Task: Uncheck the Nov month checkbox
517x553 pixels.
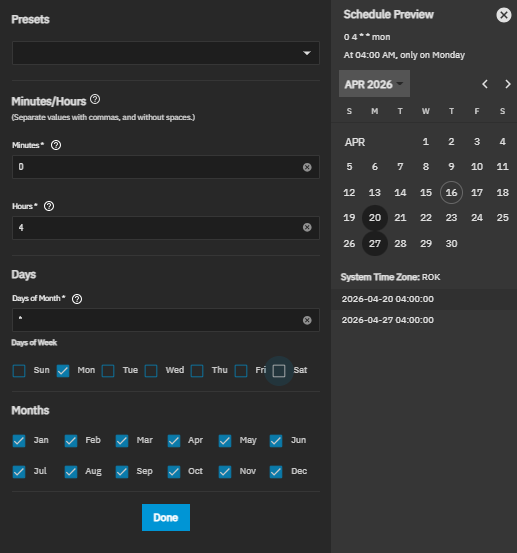Action: [225, 472]
